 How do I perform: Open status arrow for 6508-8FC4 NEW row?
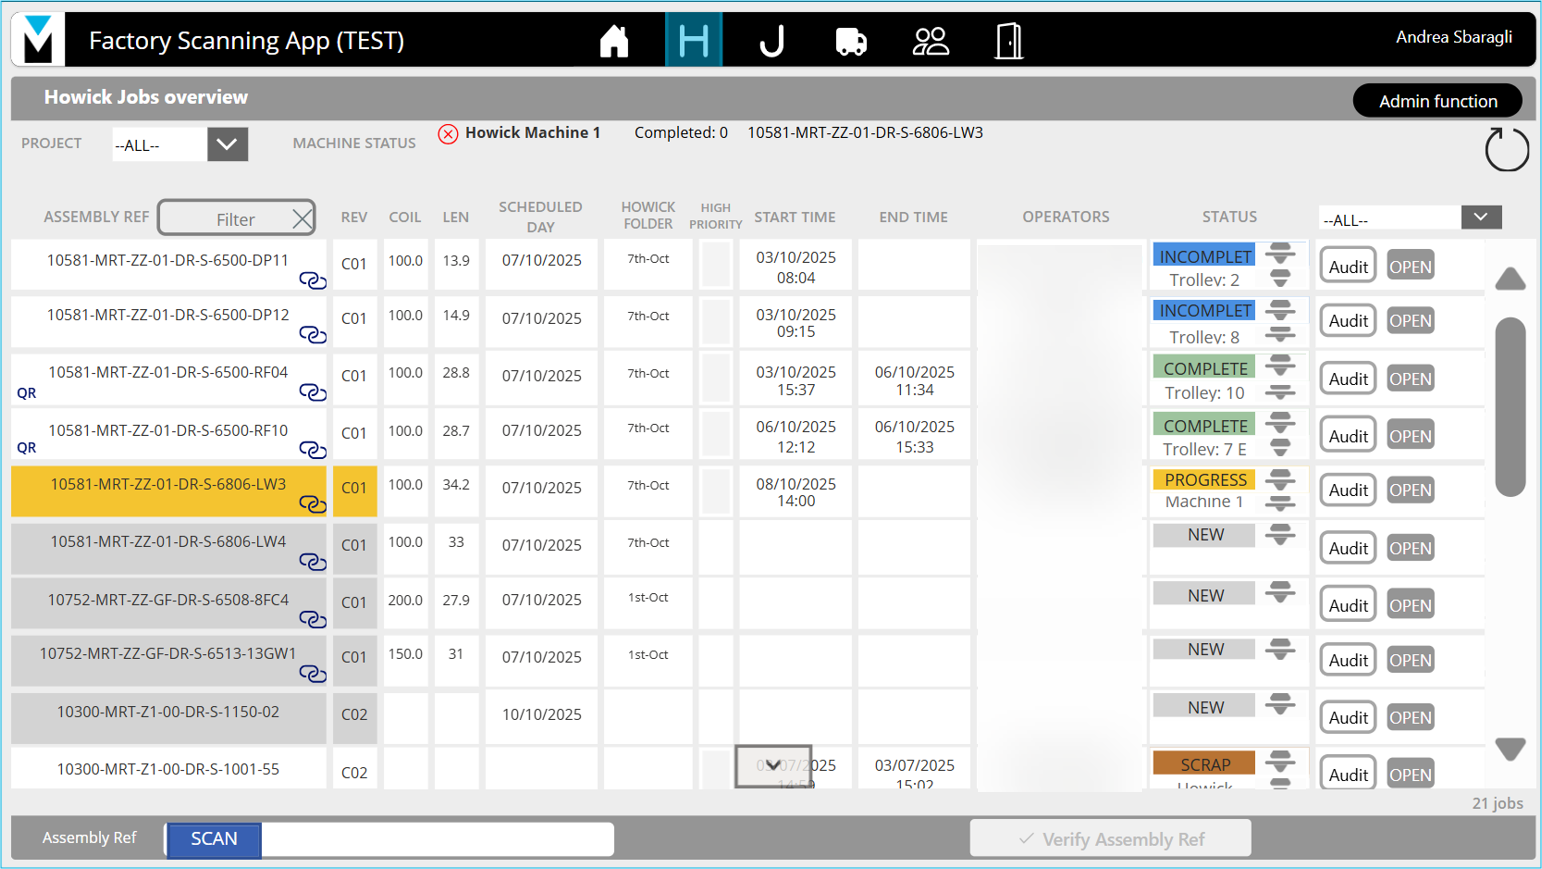point(1280,593)
